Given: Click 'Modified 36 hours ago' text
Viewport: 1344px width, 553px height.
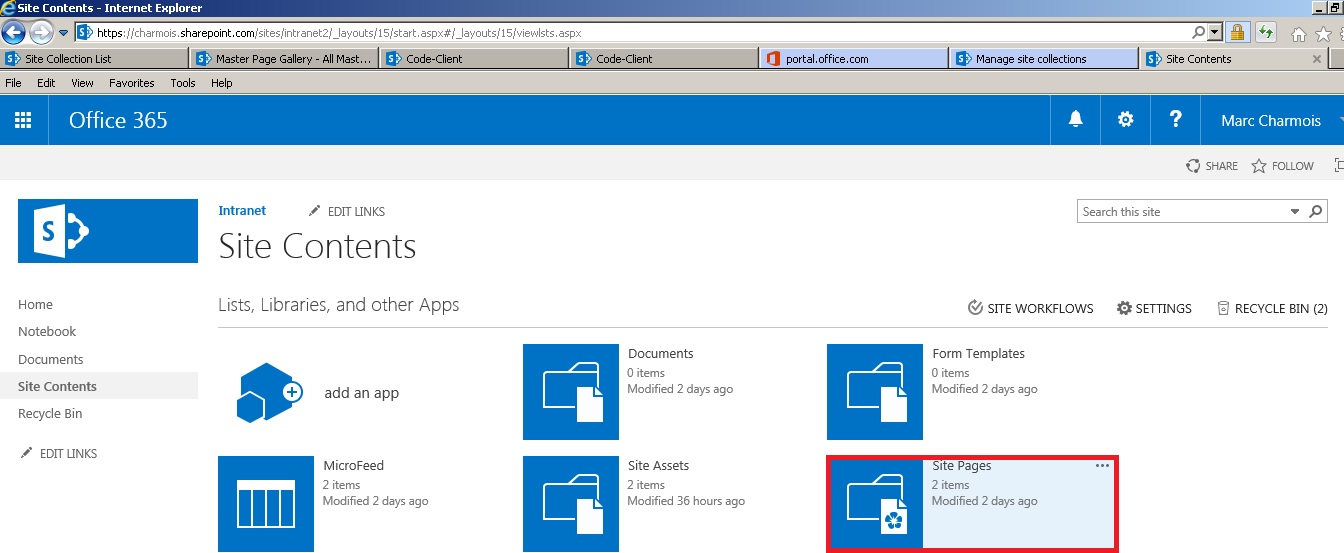Looking at the screenshot, I should pyautogui.click(x=686, y=501).
